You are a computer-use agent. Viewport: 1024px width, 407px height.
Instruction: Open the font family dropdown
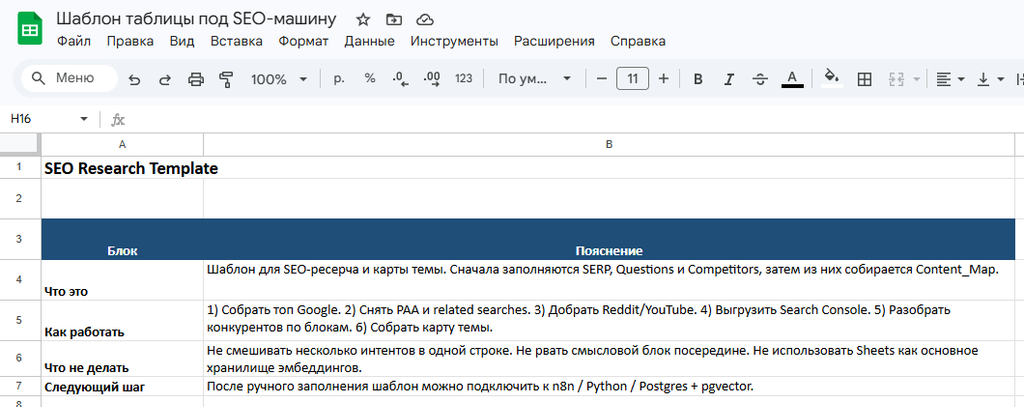534,79
